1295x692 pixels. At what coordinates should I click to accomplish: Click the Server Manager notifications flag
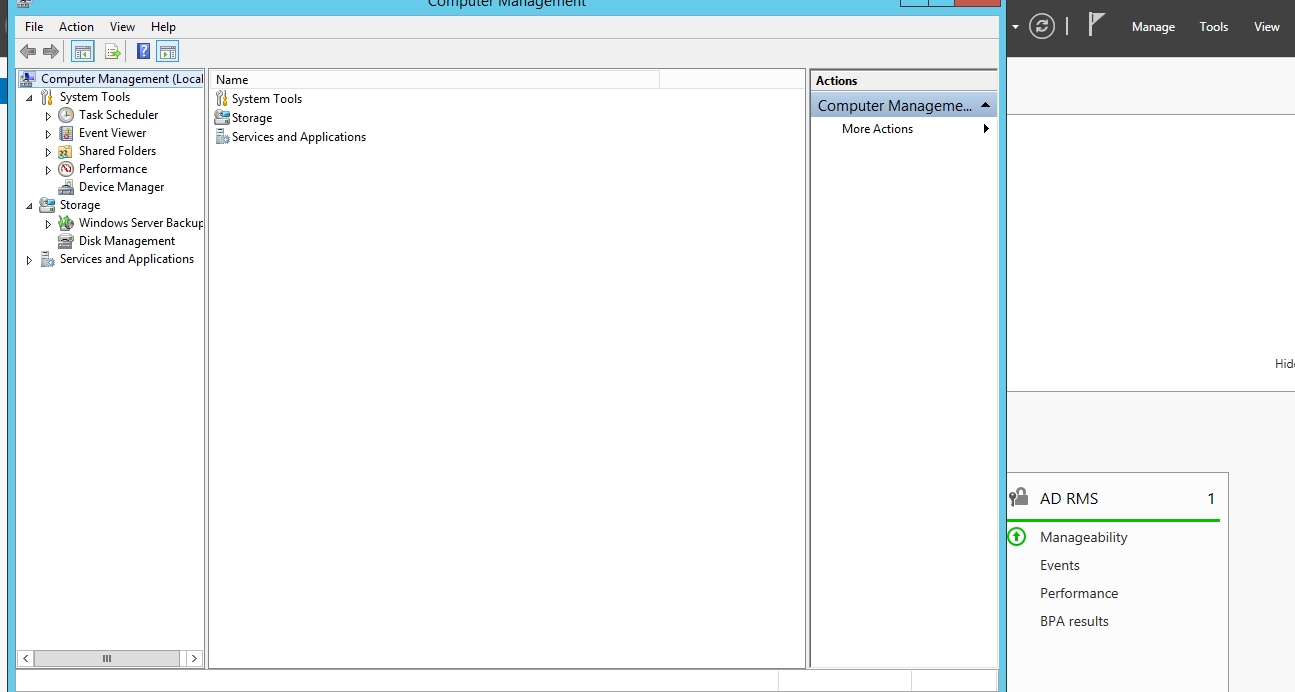pos(1097,26)
